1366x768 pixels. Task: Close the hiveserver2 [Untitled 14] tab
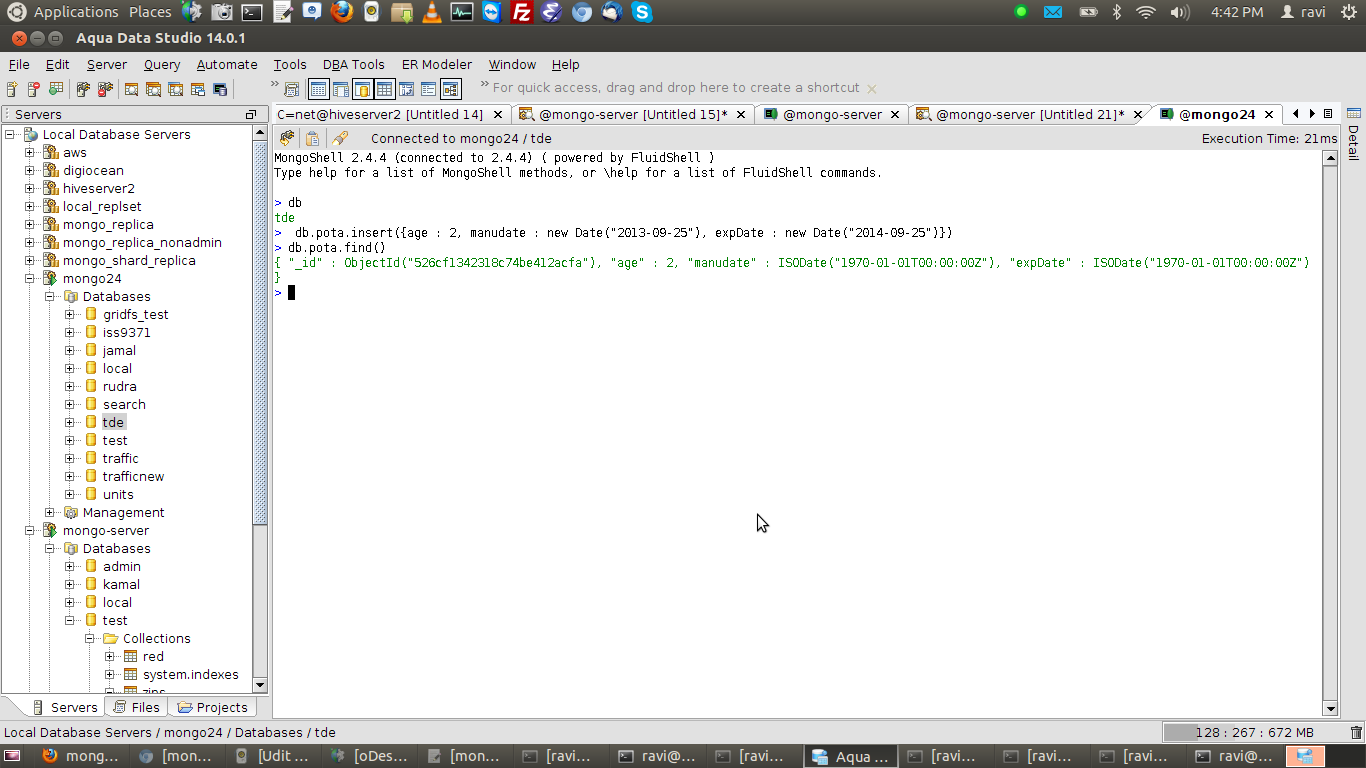pyautogui.click(x=498, y=115)
